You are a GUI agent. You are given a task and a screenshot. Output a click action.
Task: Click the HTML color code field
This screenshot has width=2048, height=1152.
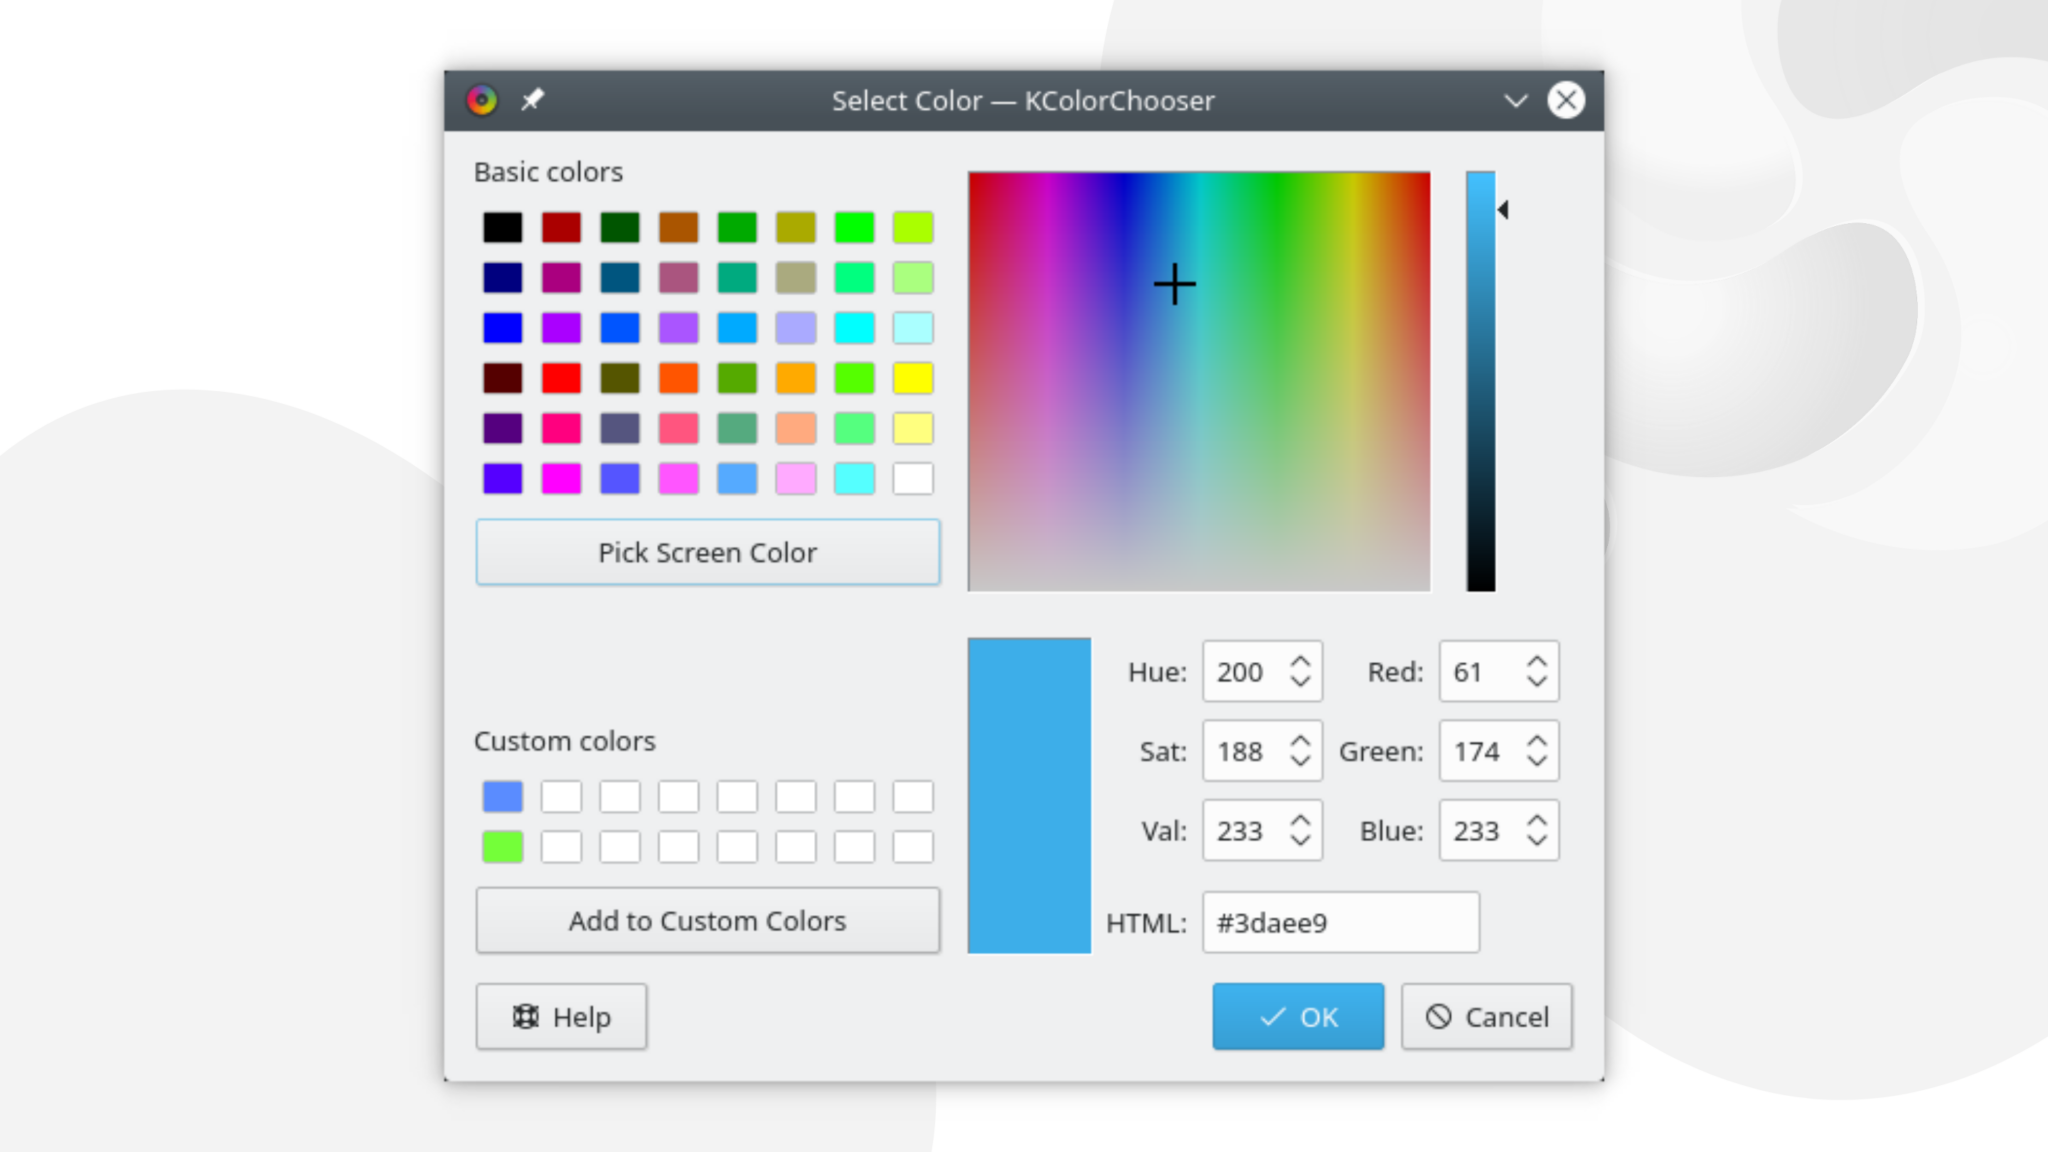pyautogui.click(x=1340, y=923)
